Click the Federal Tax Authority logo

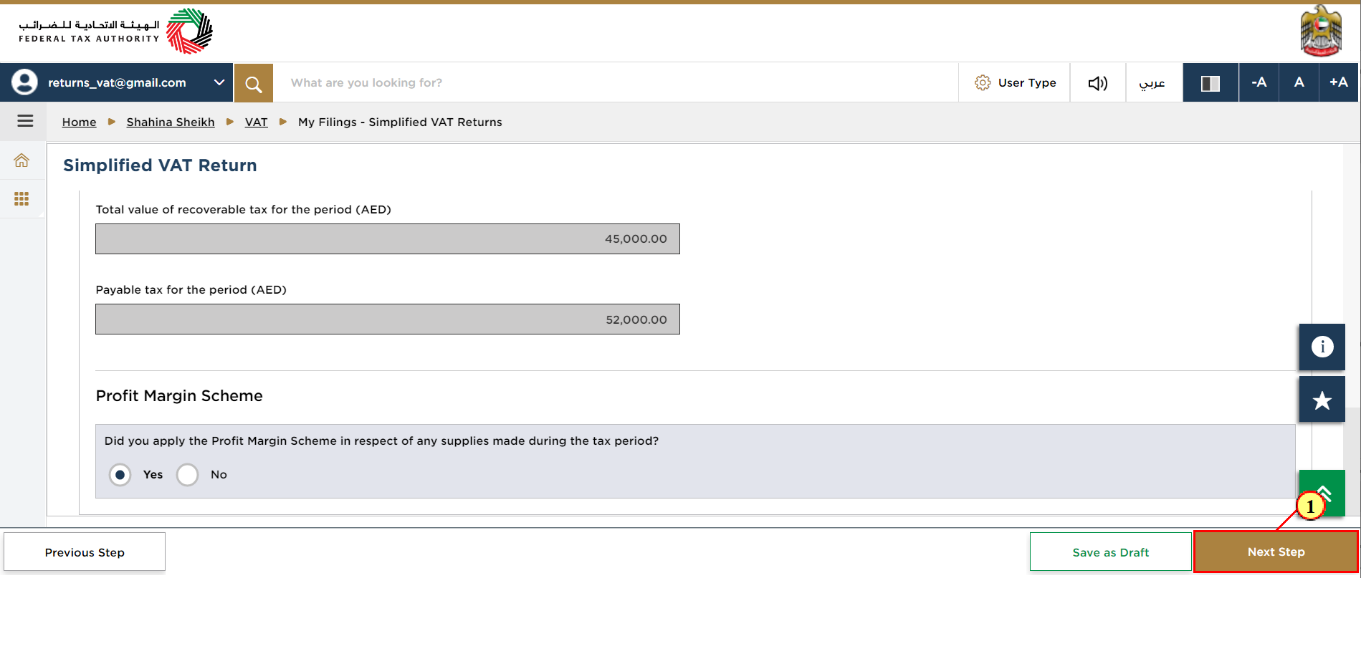point(115,31)
